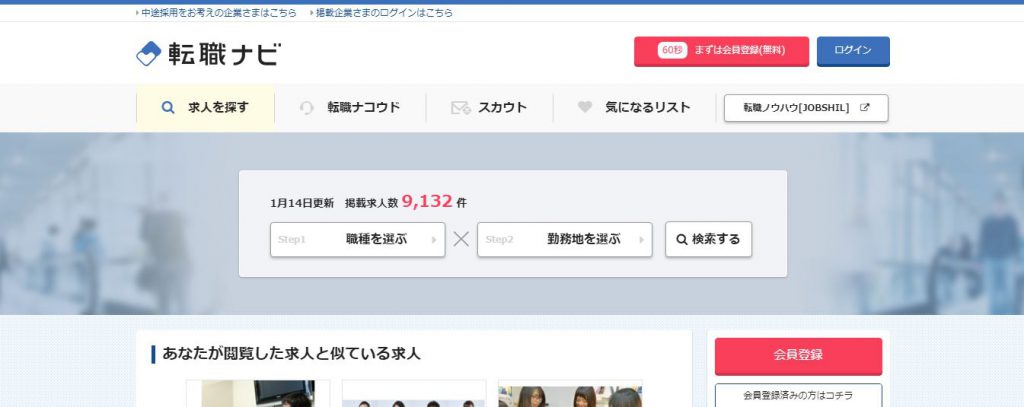Click the headset icon beside 転職ナコウド
The image size is (1024, 407).
[307, 108]
